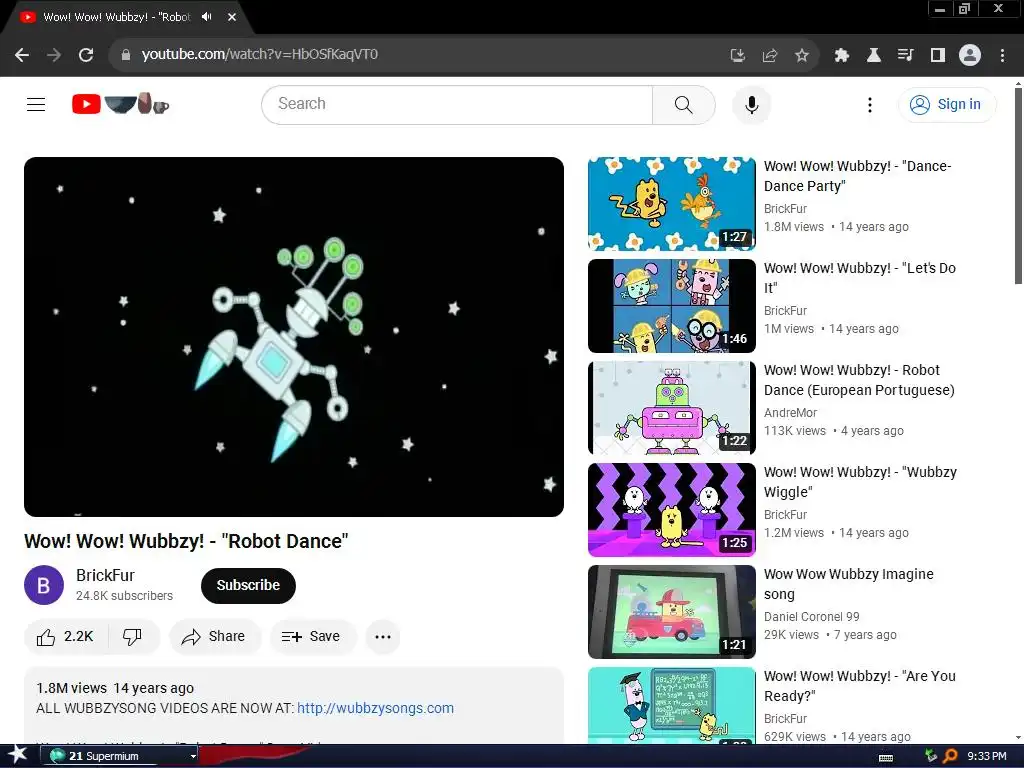Screen dimensions: 1024x768
Task: Click the "Robot Dance" video title
Action: (x=186, y=541)
